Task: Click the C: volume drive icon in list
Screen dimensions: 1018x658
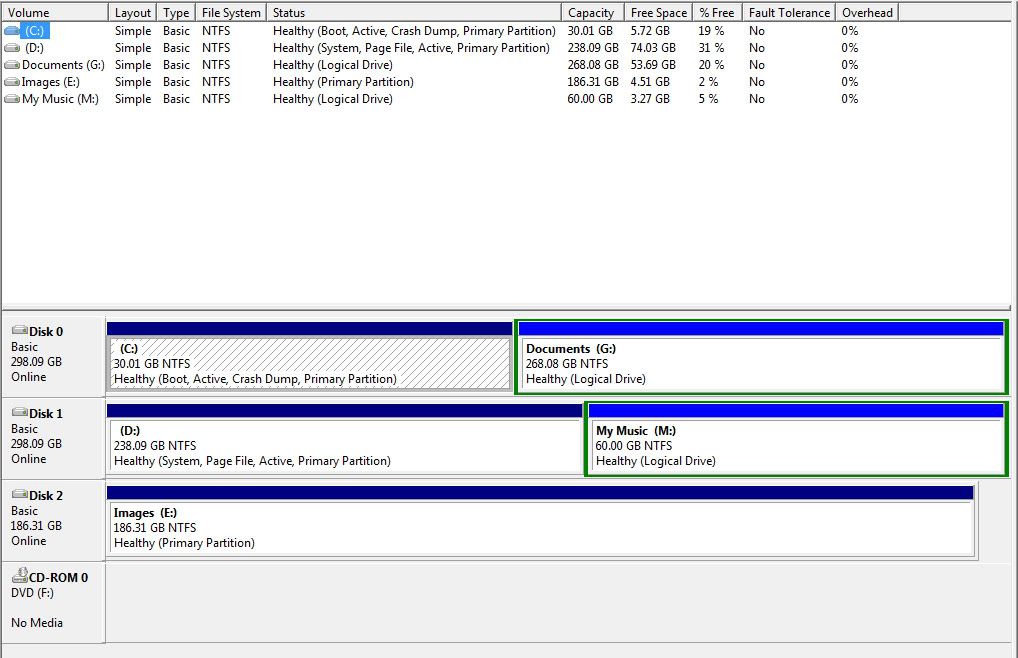Action: 12,30
